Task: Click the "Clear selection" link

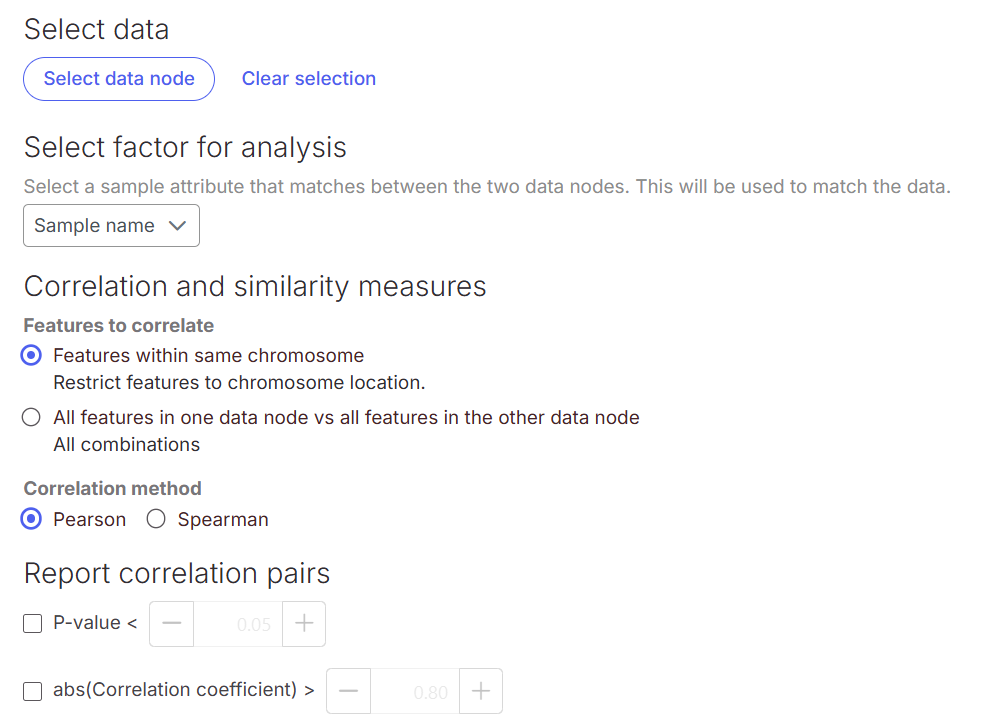Action: [x=309, y=79]
